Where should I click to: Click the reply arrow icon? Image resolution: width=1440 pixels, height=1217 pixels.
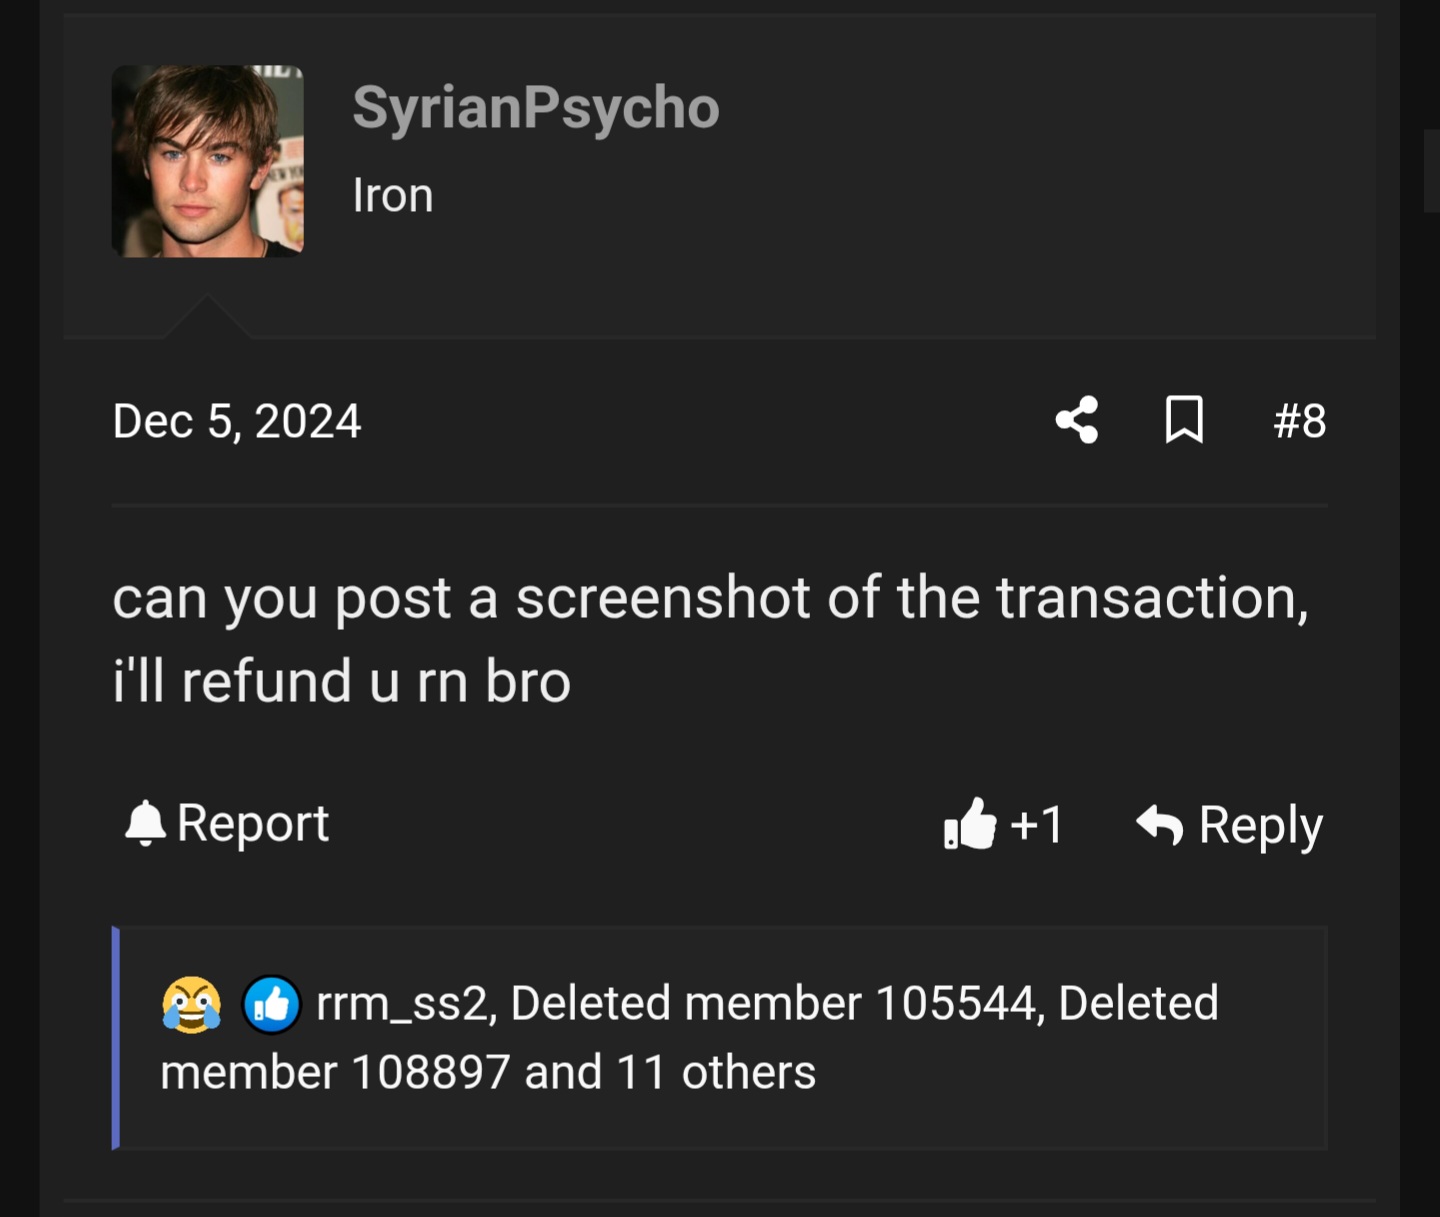pyautogui.click(x=1159, y=825)
